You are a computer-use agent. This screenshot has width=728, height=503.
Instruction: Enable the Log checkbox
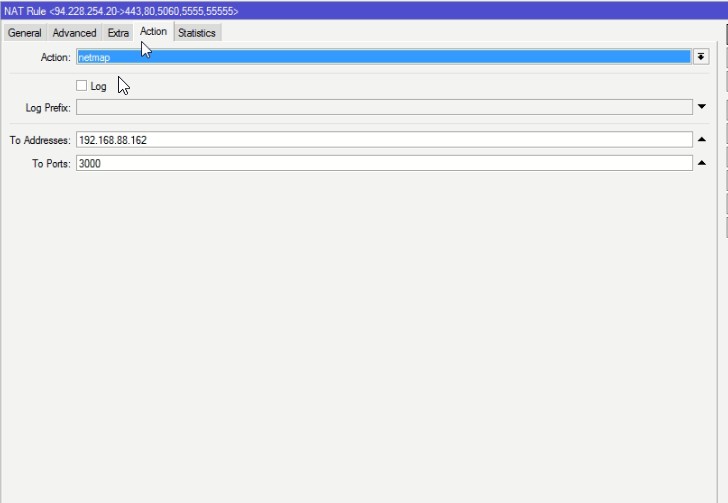click(x=81, y=85)
